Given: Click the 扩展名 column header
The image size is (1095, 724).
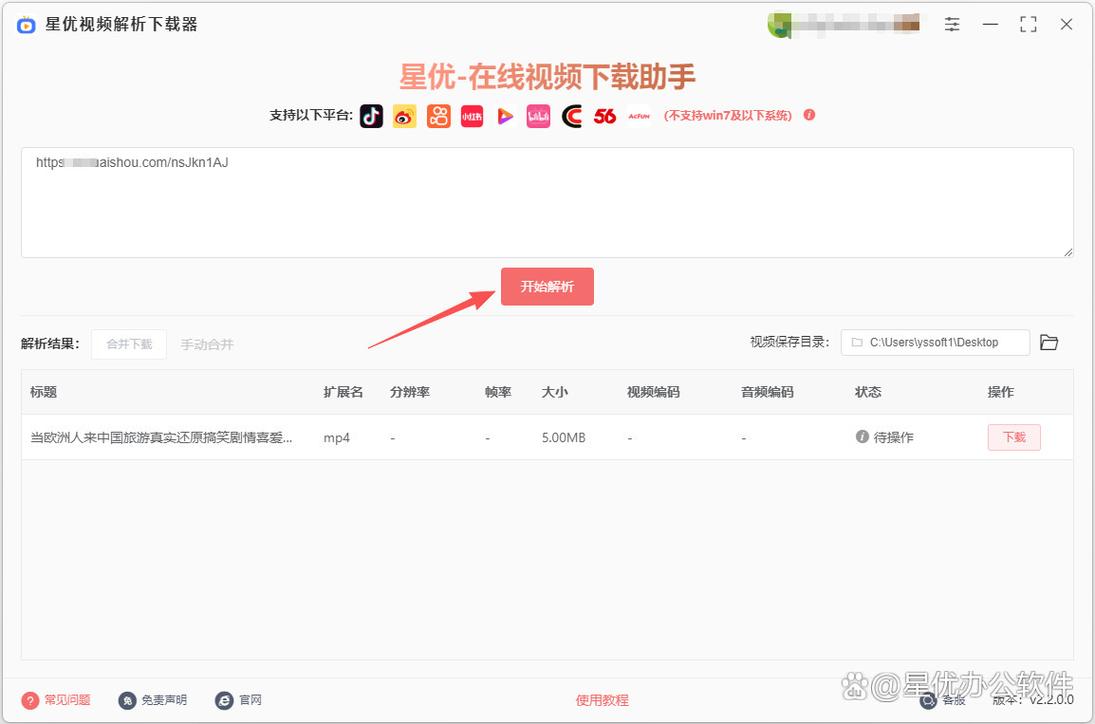Looking at the screenshot, I should (x=343, y=392).
